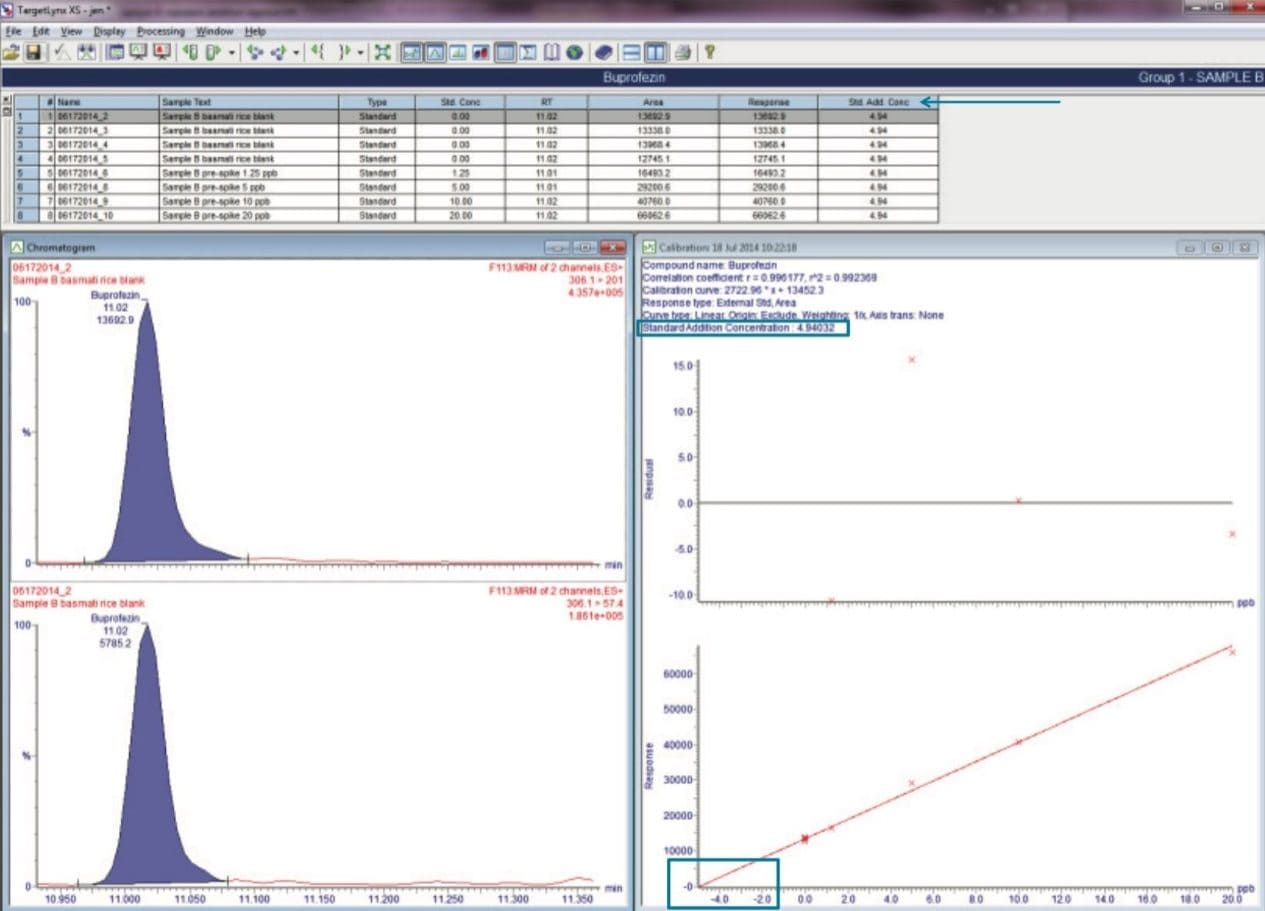Click the yellow question mark help icon
Viewport: 1265px width, 911px height.
point(709,52)
